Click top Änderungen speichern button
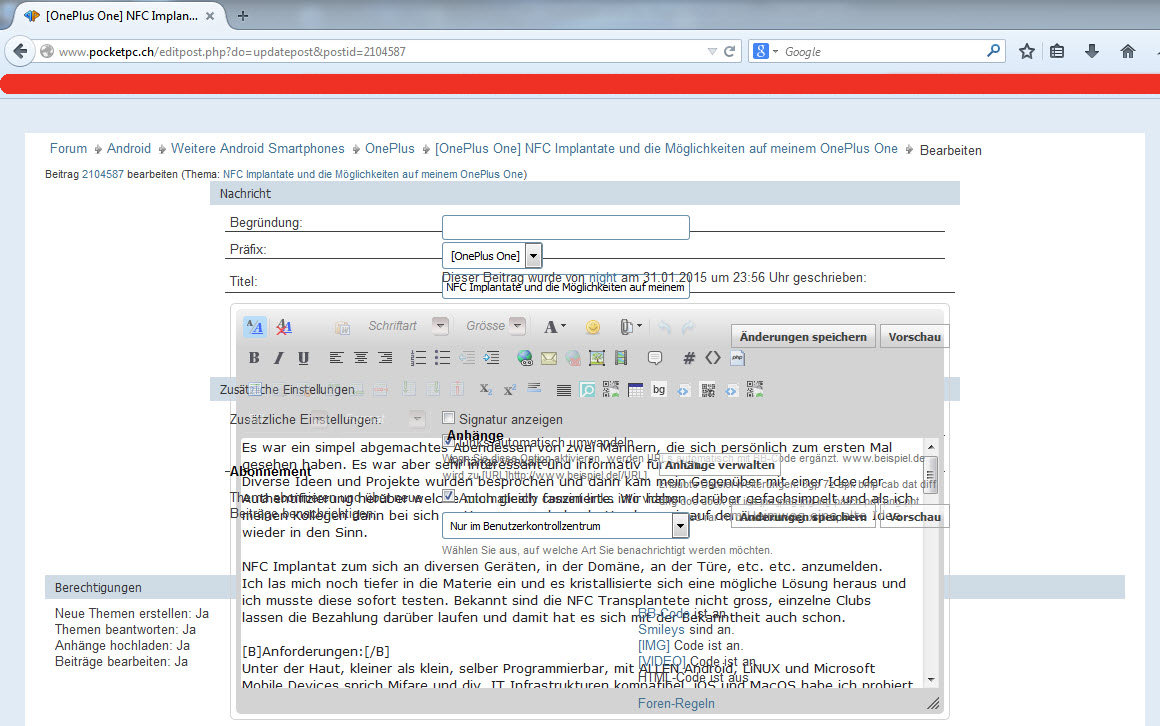The width and height of the screenshot is (1160, 726). click(x=803, y=337)
